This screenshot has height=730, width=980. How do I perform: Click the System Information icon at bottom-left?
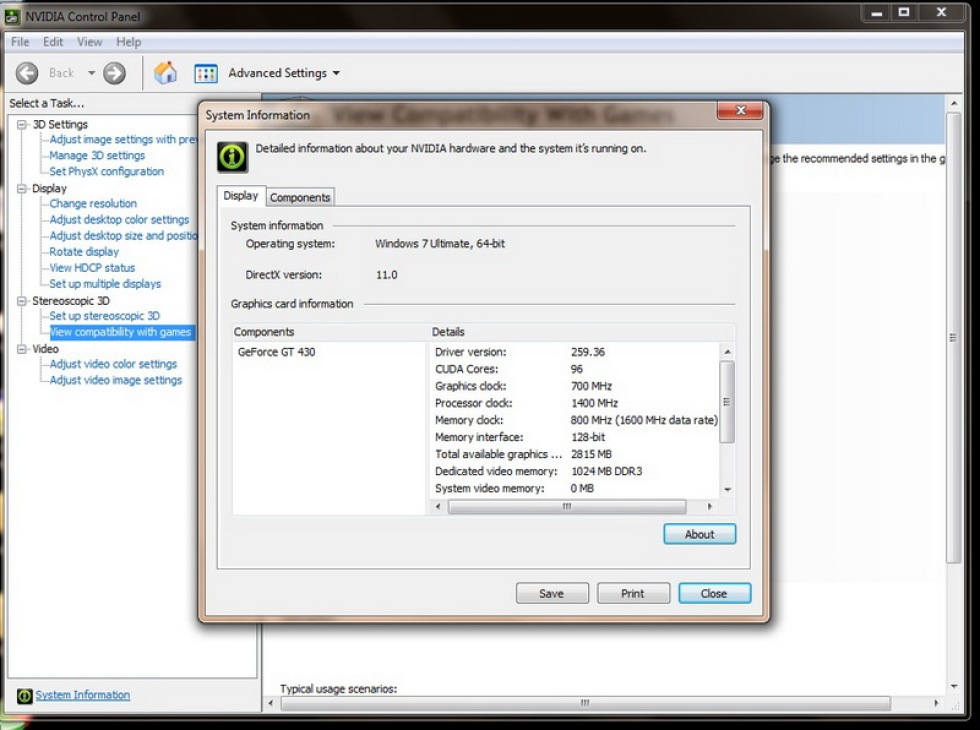click(x=25, y=696)
